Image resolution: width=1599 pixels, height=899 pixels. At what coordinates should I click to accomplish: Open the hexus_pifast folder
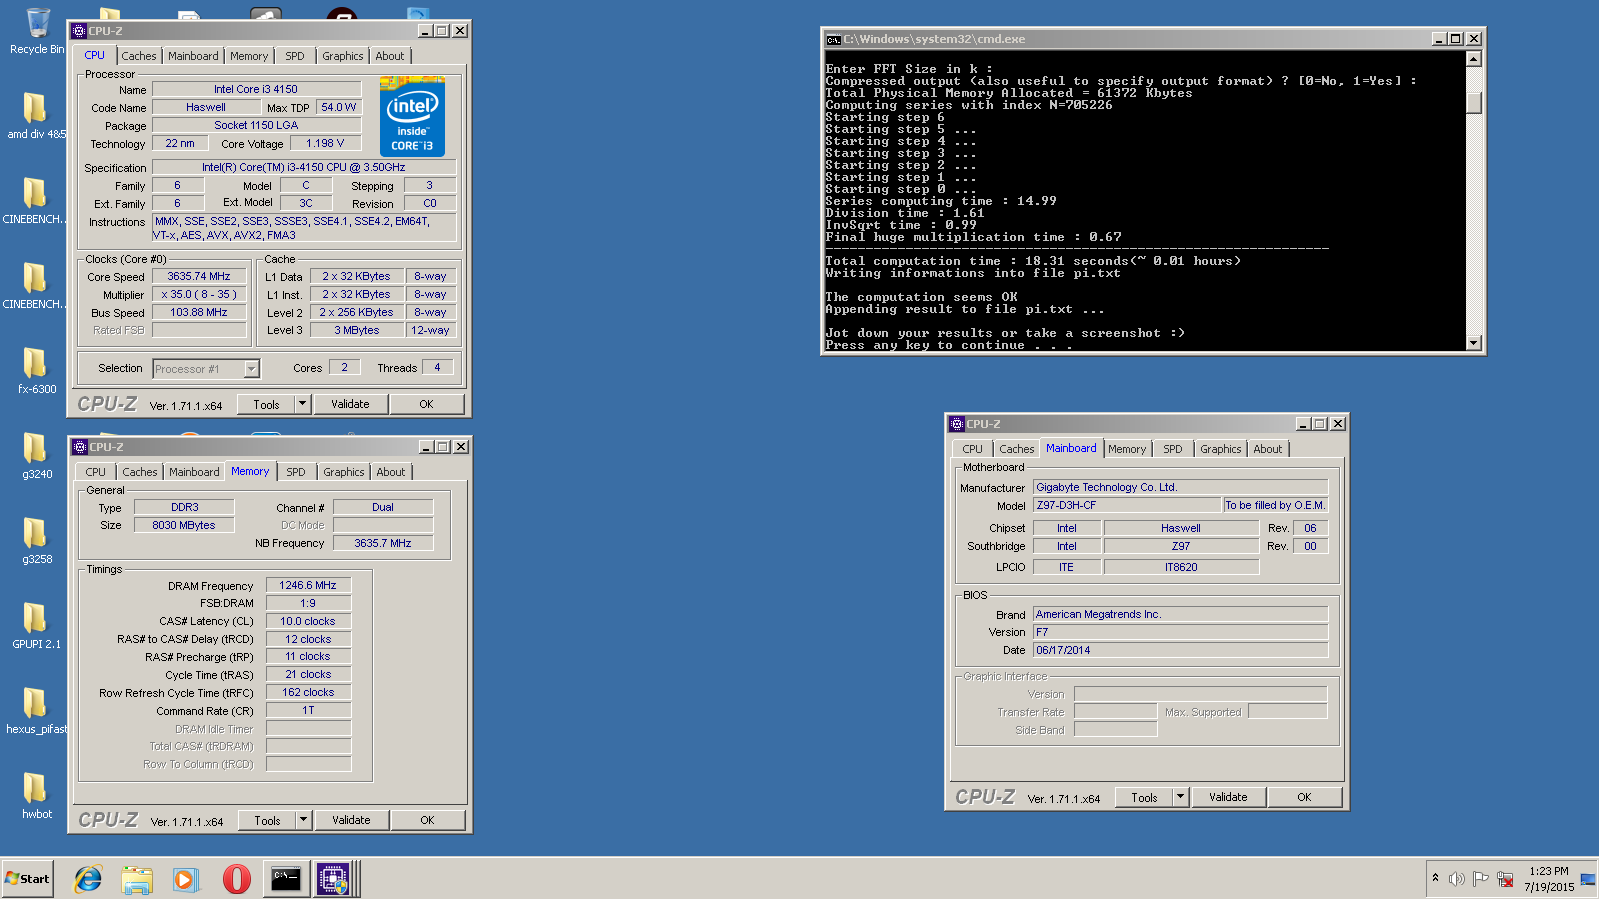coord(36,710)
